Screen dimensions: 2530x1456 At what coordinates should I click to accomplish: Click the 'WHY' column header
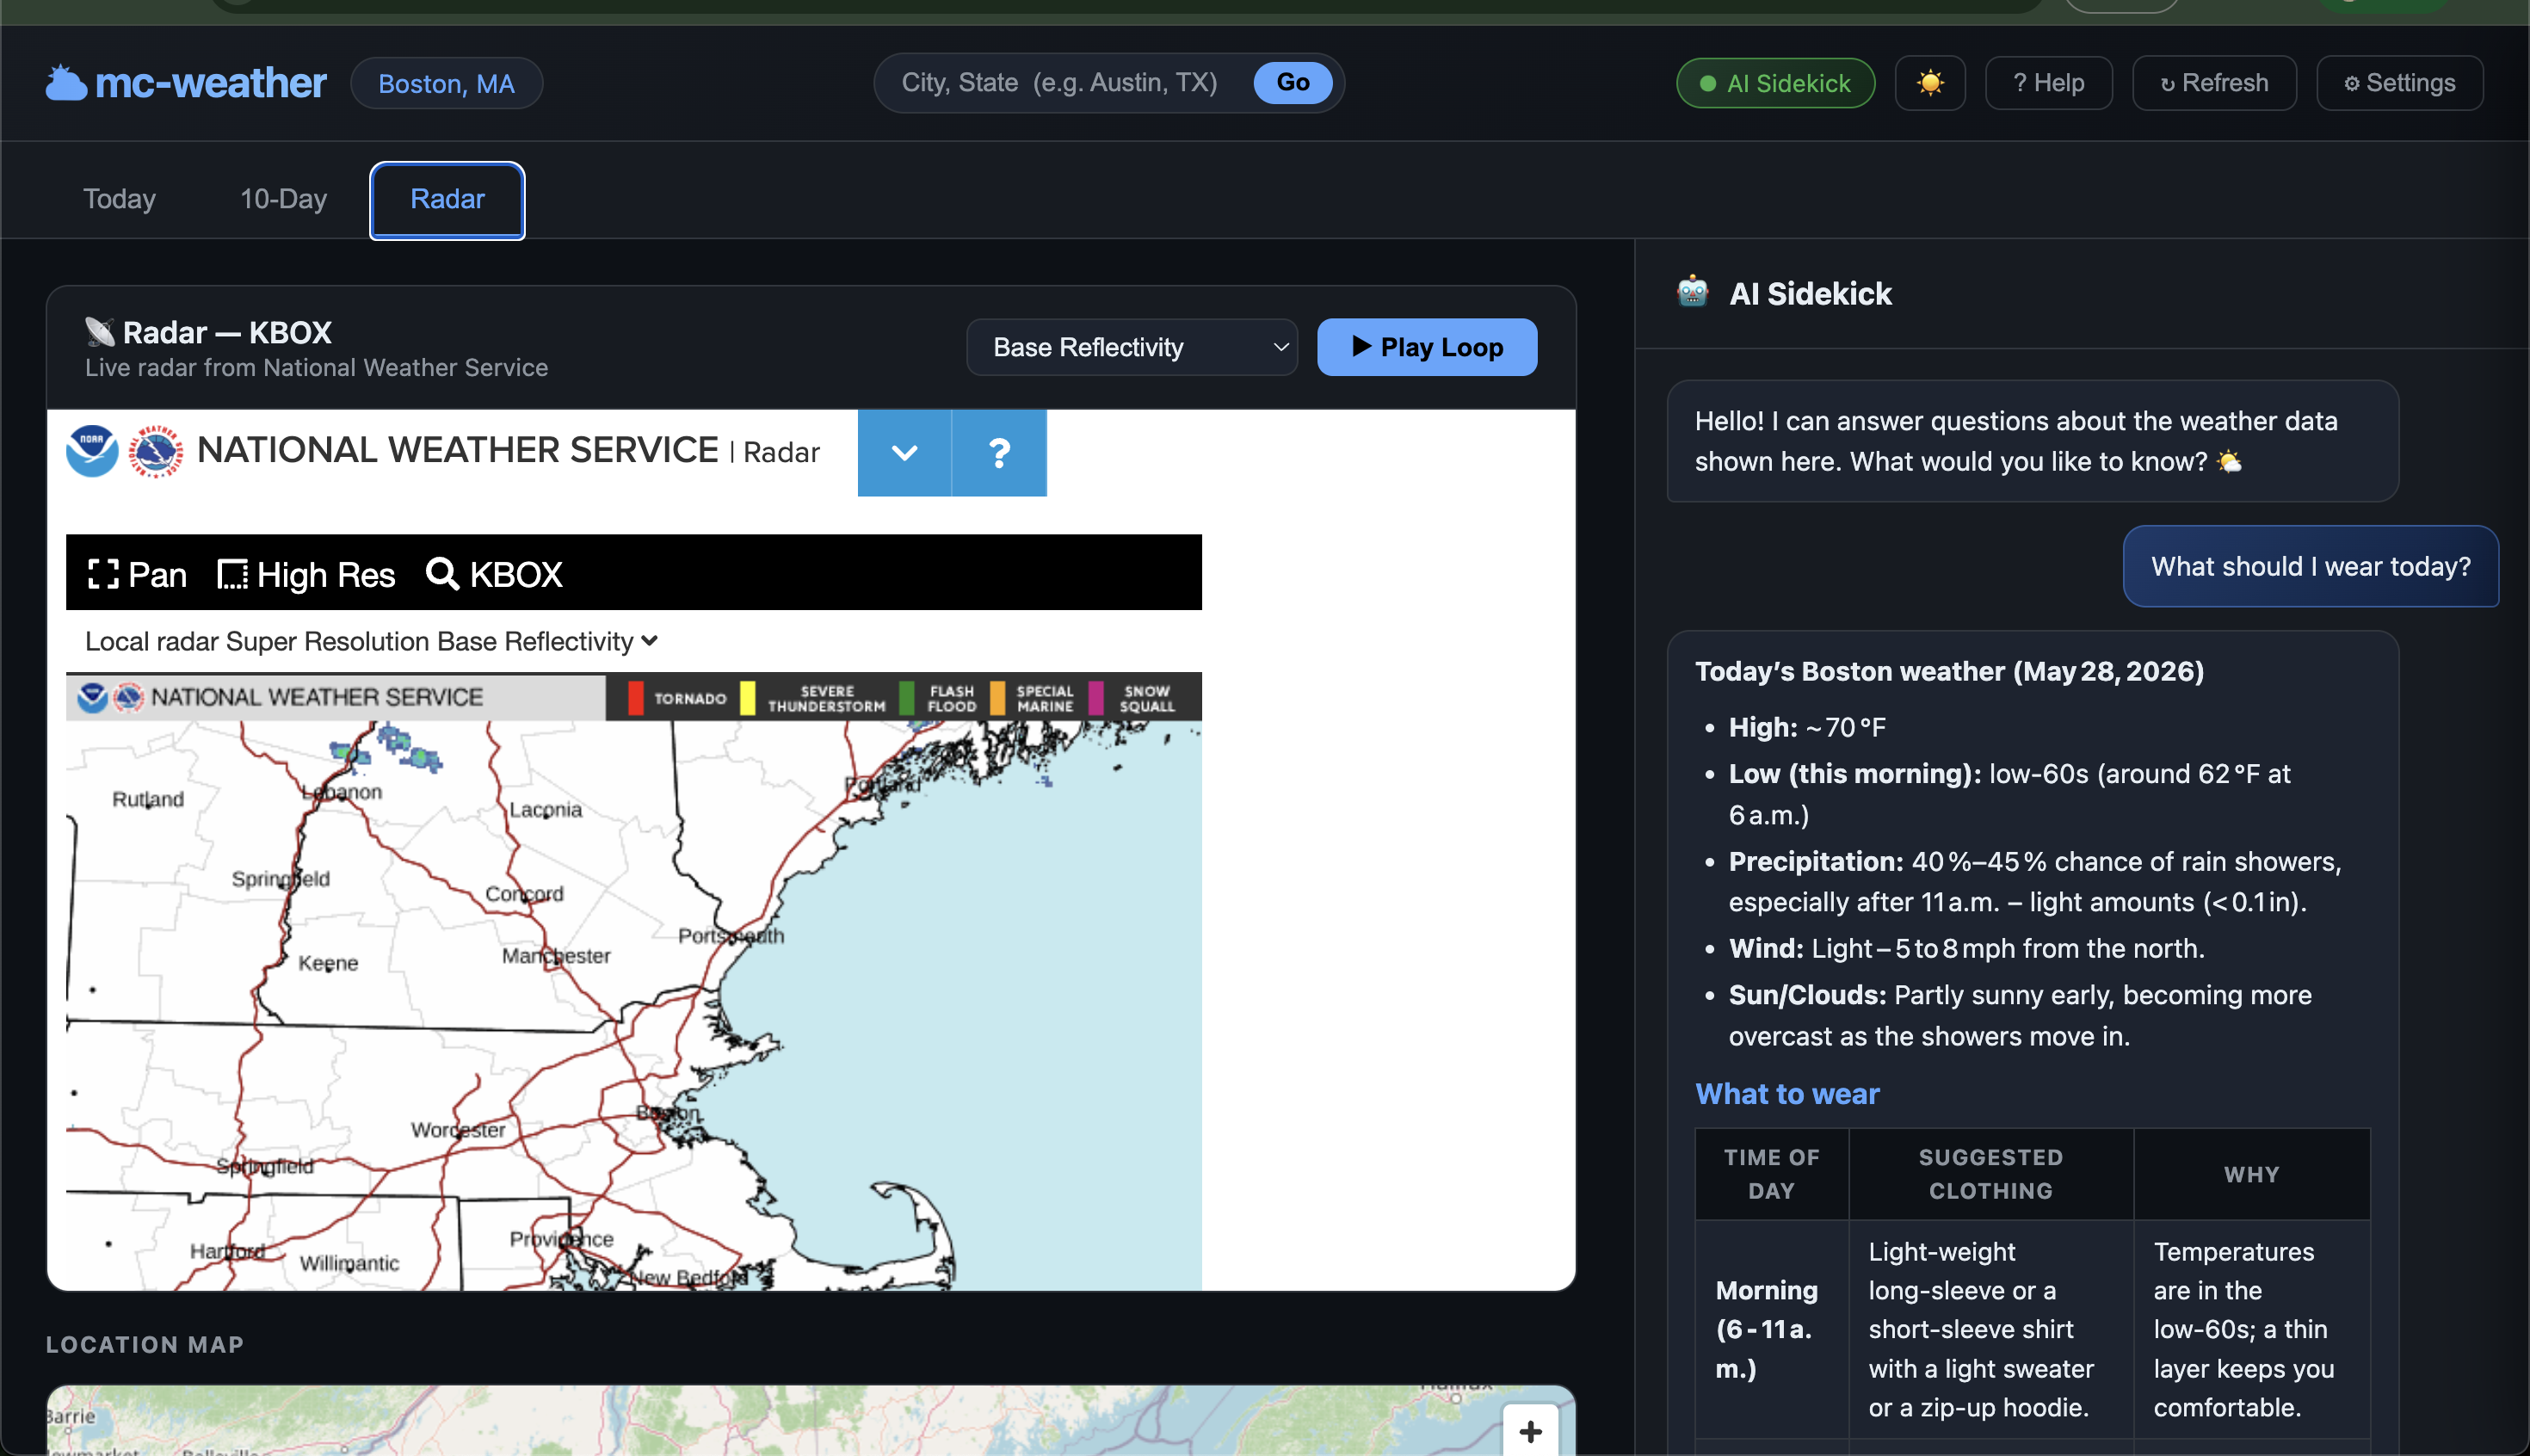click(2251, 1174)
